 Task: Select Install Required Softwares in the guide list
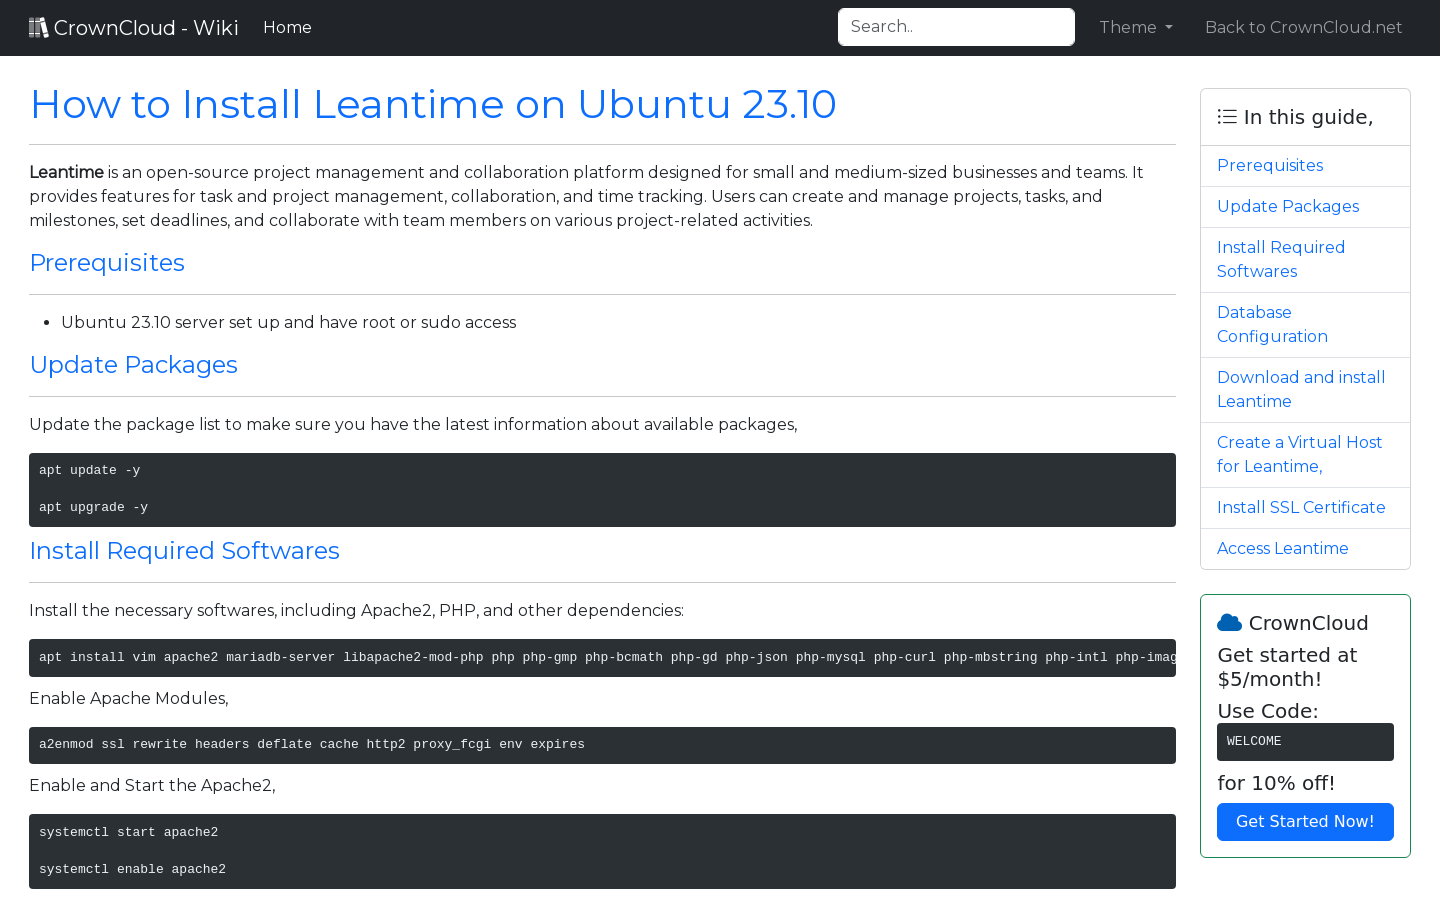click(x=1281, y=259)
